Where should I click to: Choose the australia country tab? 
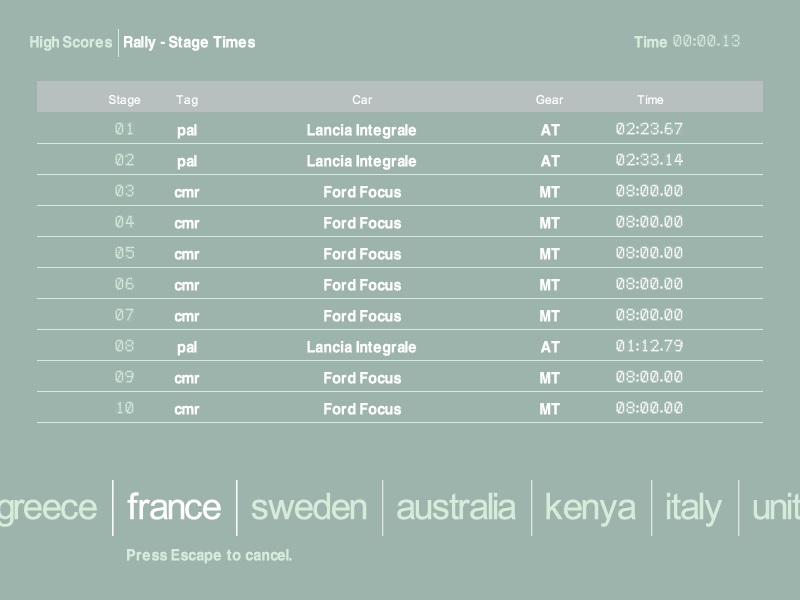pyautogui.click(x=456, y=507)
